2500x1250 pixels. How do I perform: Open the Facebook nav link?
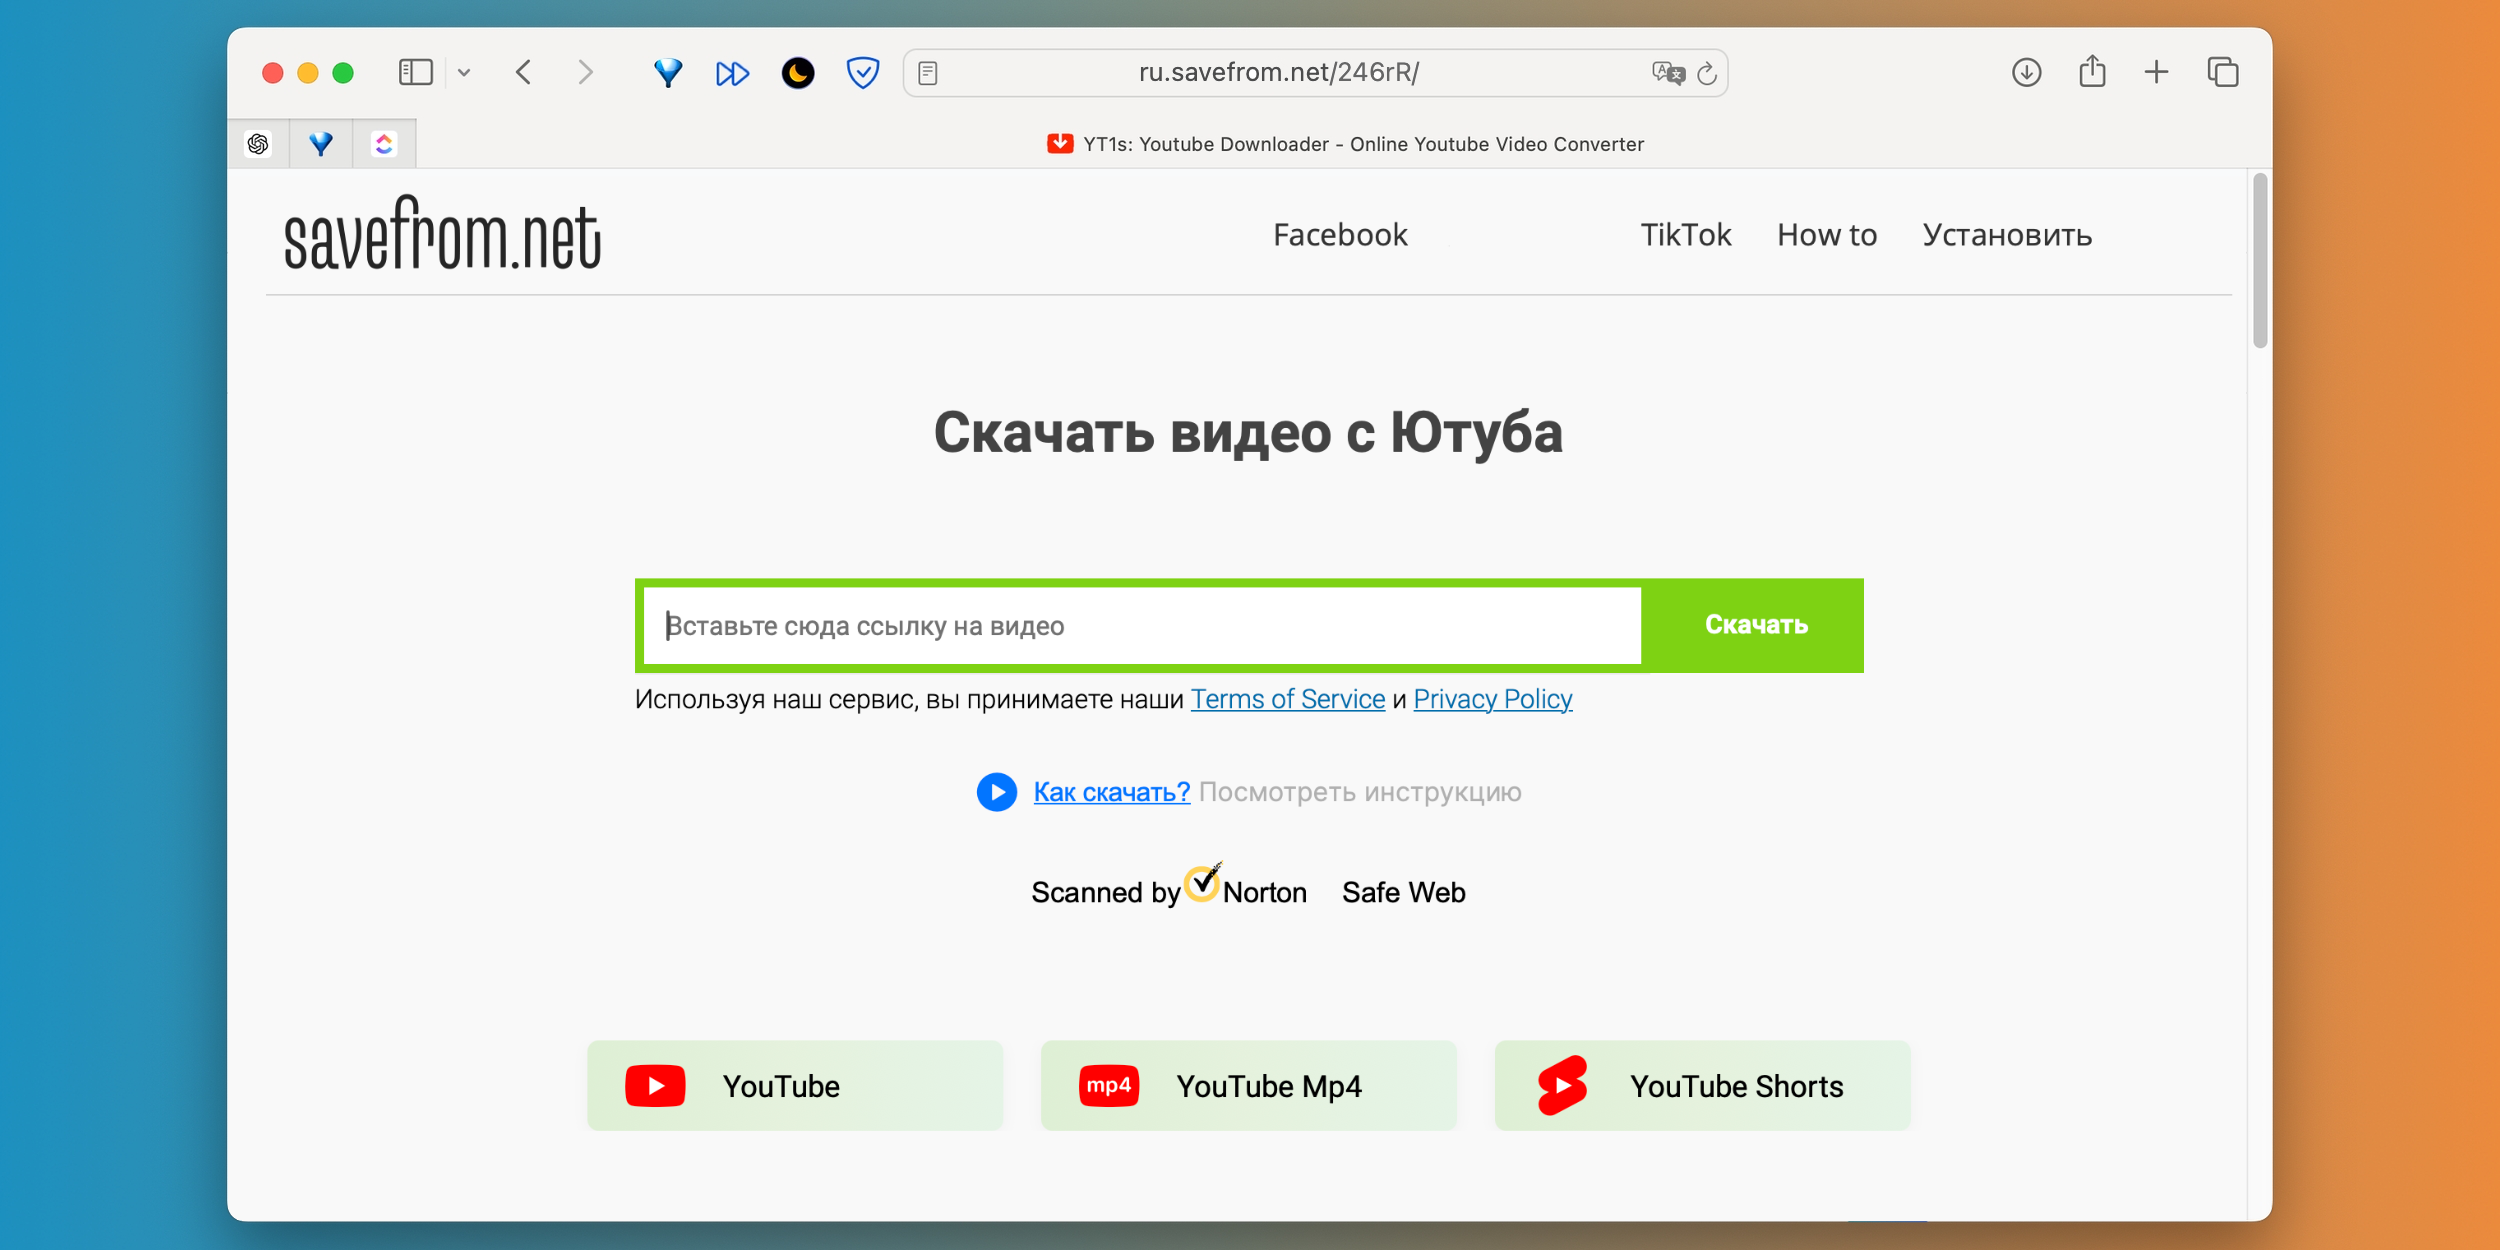1340,235
